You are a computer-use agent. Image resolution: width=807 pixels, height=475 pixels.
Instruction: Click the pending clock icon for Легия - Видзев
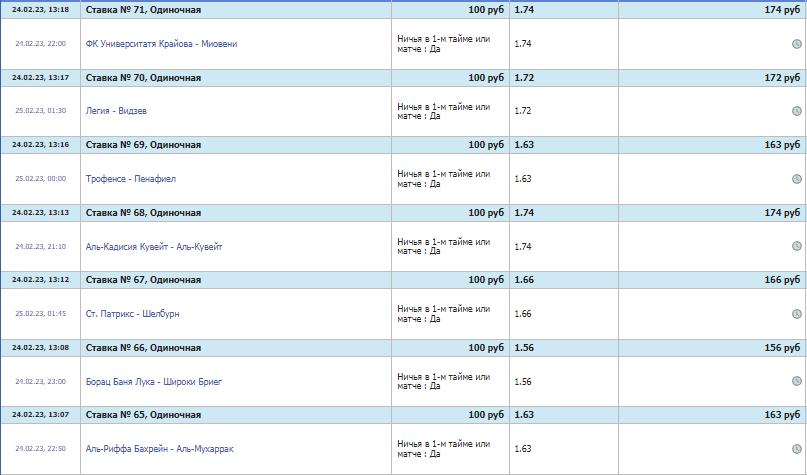tap(797, 111)
